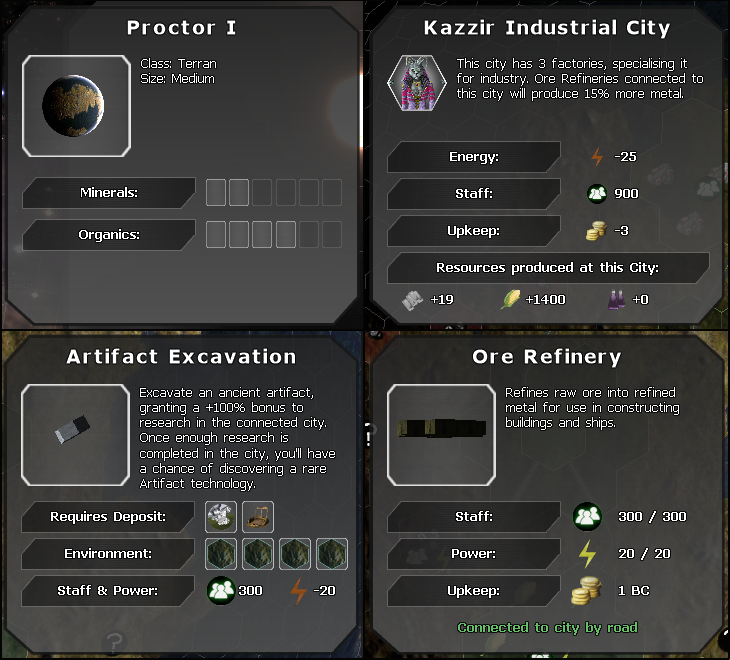730x660 pixels.
Task: Click the Resources produced at this City header
Action: [548, 268]
